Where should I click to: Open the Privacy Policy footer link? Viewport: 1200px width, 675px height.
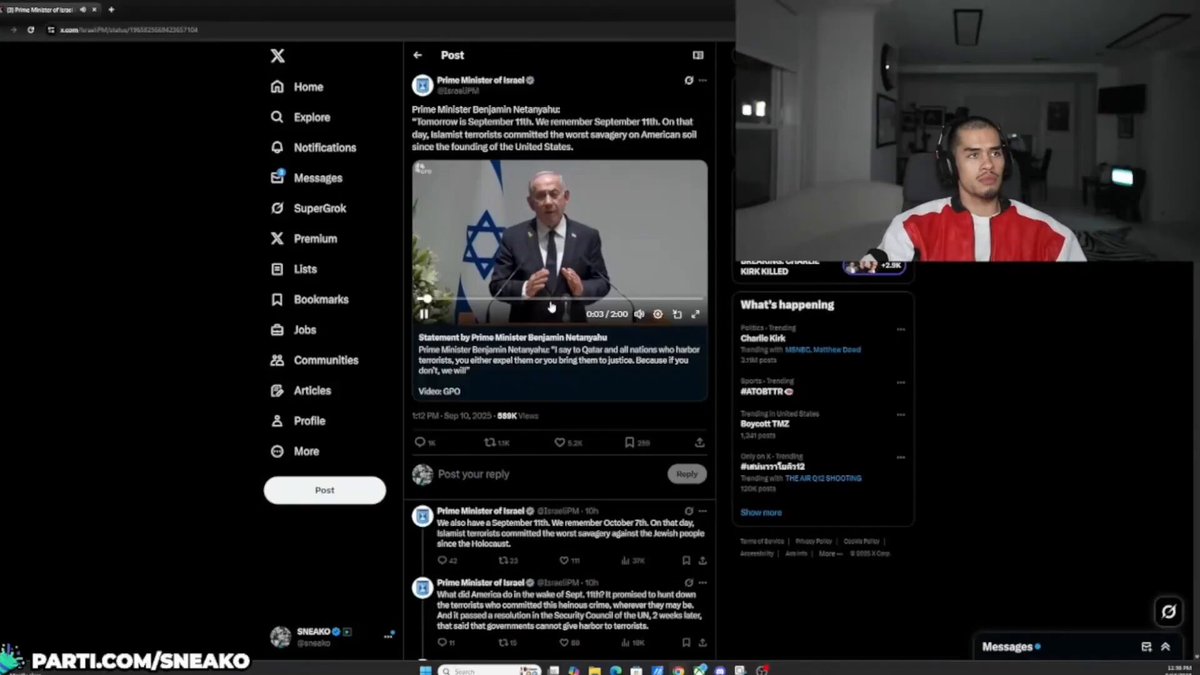click(x=813, y=541)
